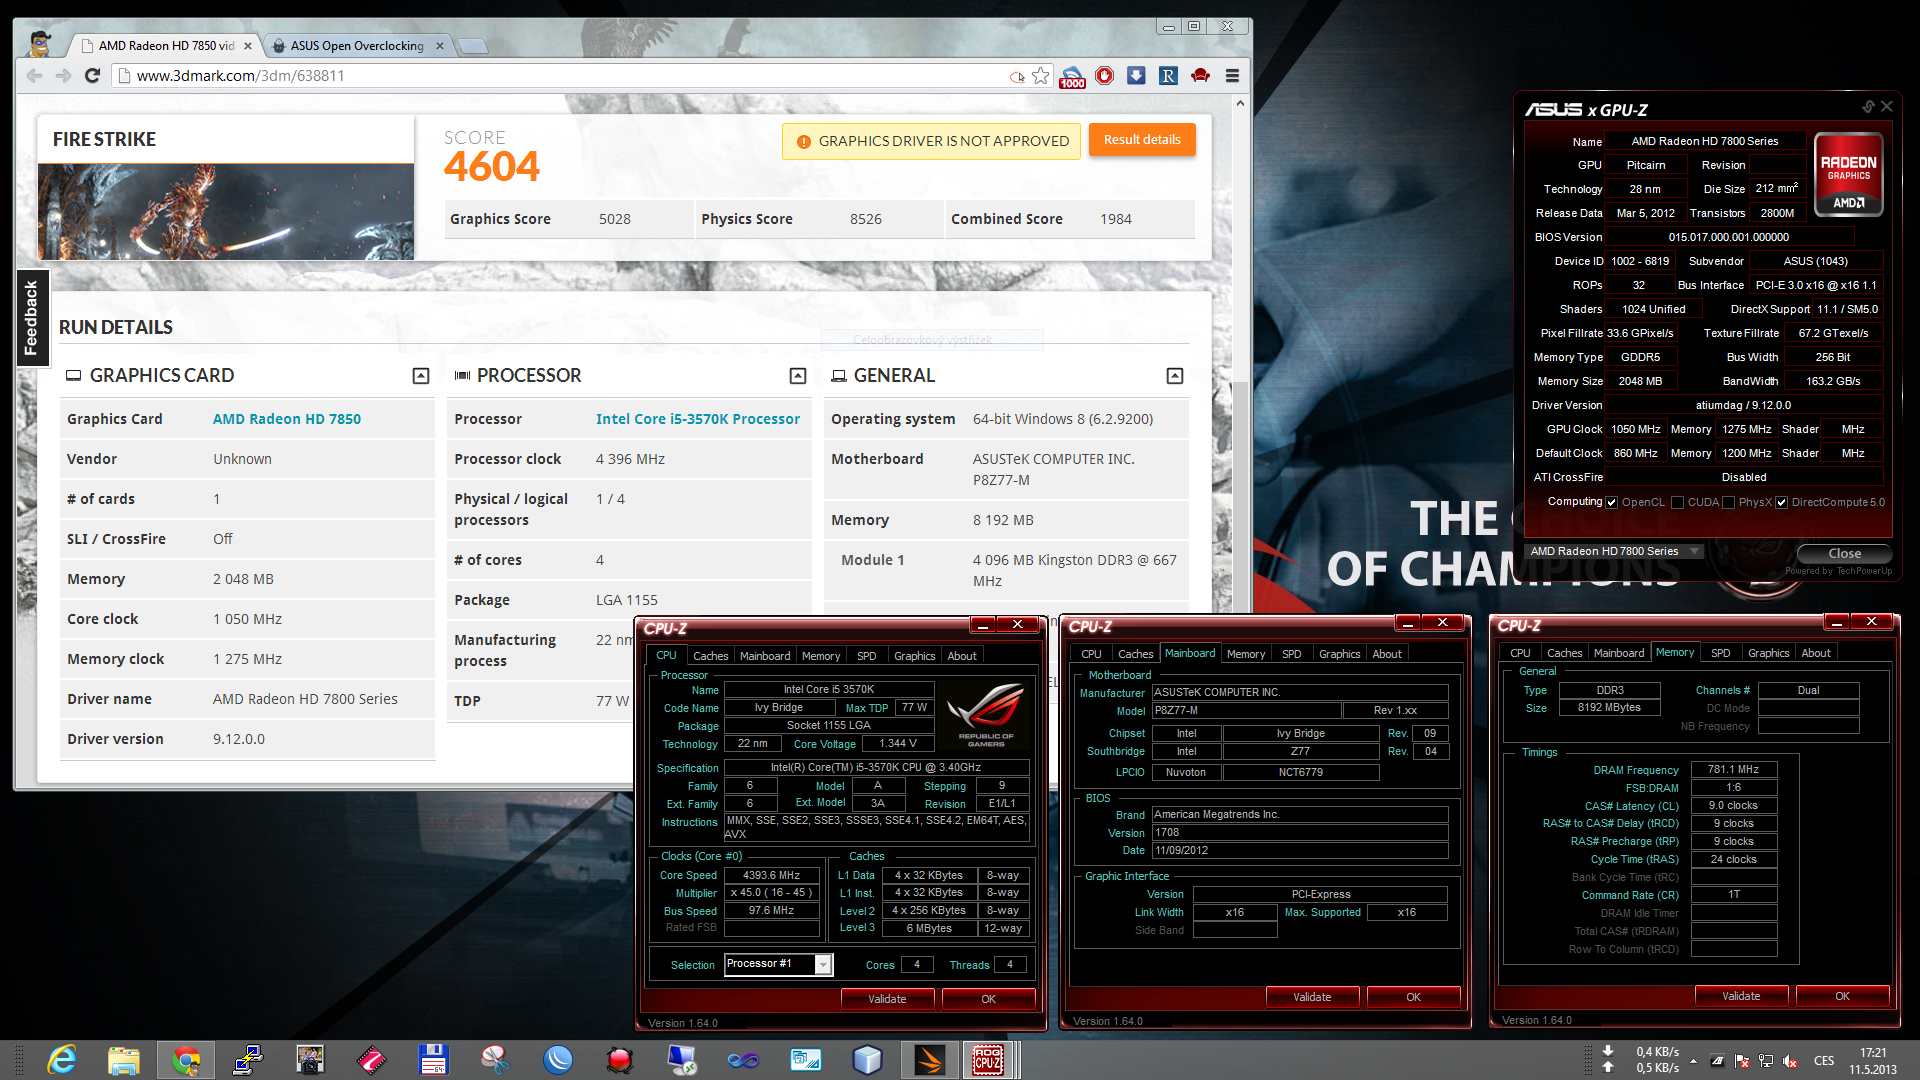
Task: Open the blue infinity-symbol taskbar app
Action: coord(743,1060)
